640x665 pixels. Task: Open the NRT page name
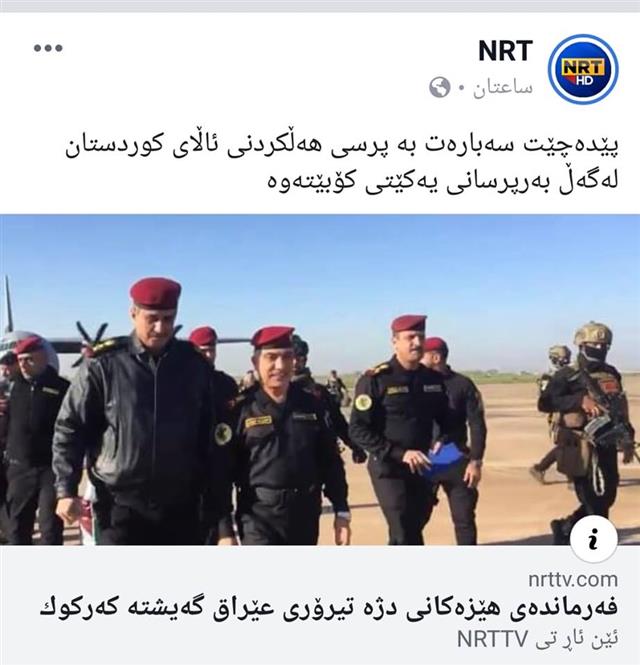(505, 51)
